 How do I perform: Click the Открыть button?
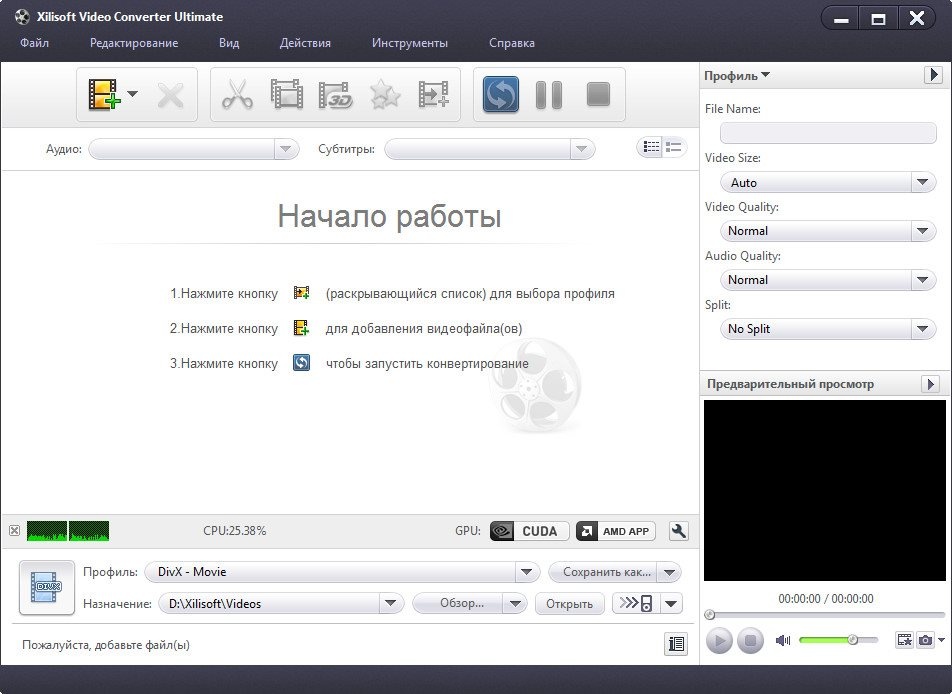(569, 603)
